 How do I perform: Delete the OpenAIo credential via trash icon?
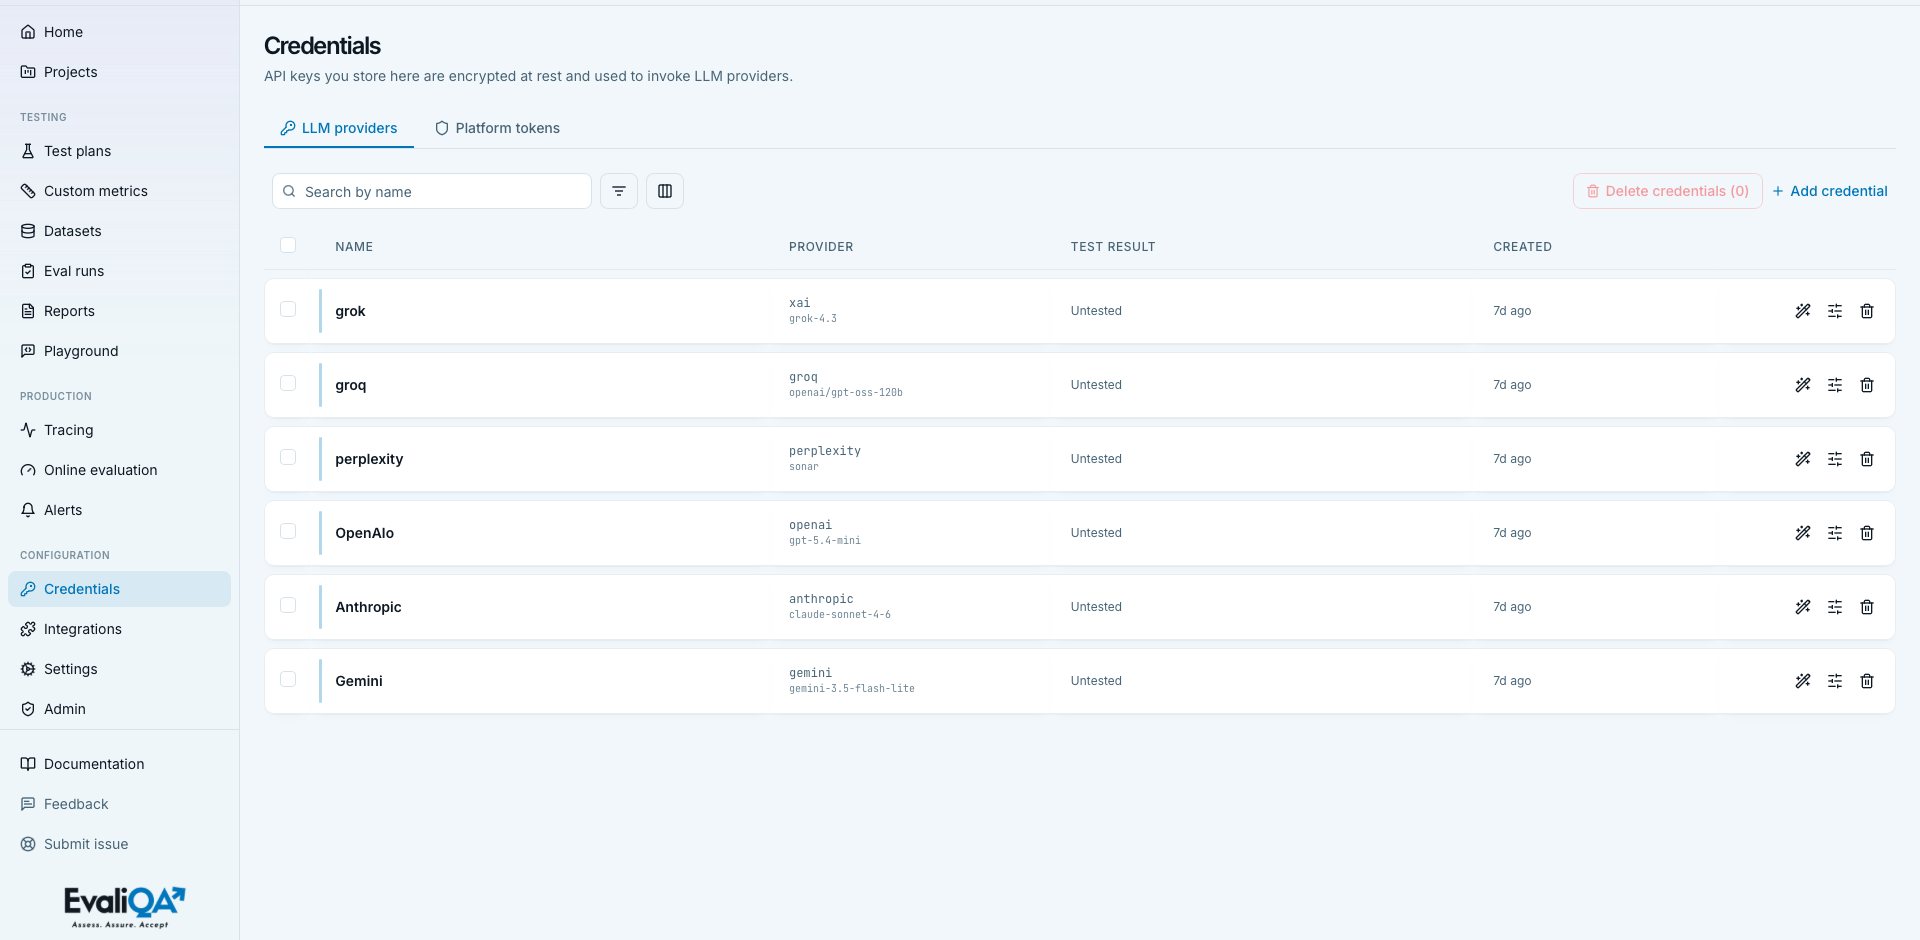click(1867, 533)
